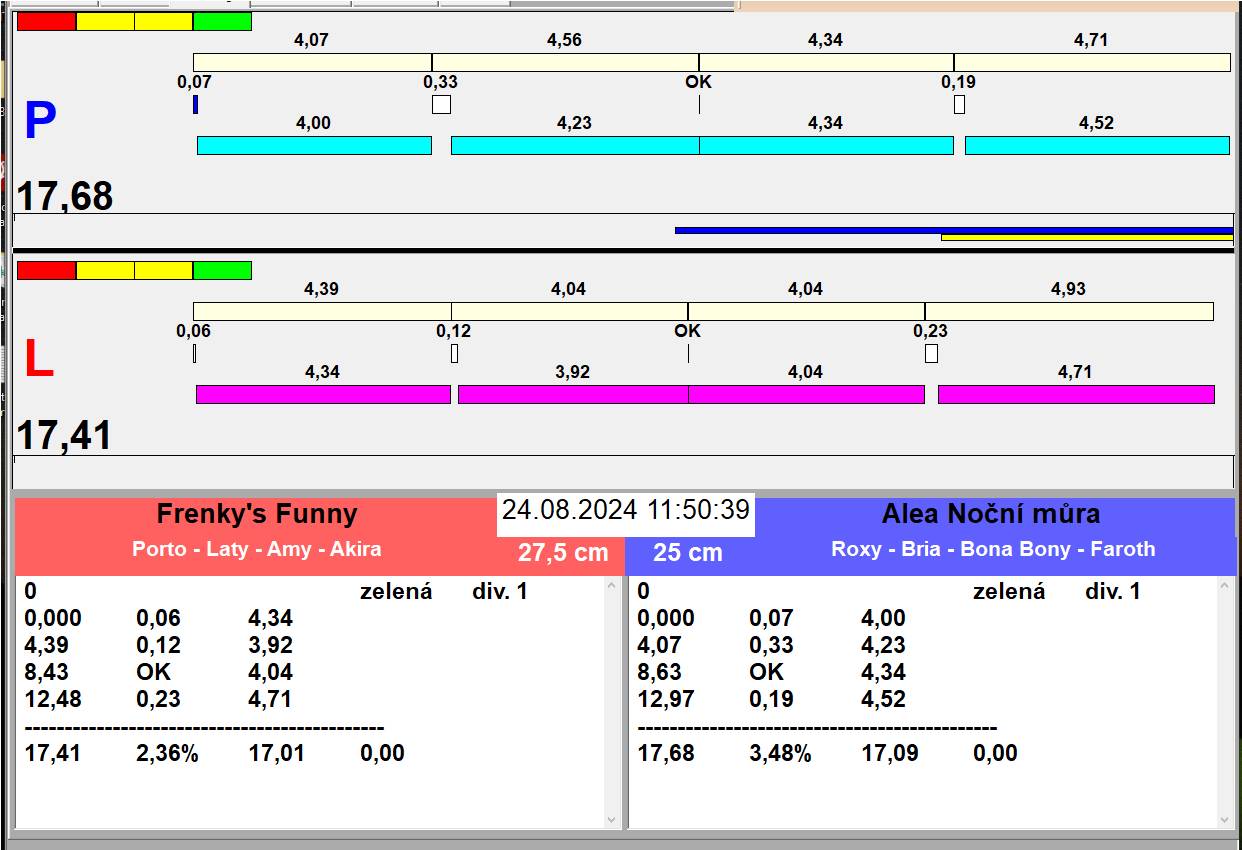Viewport: 1242px width, 850px height.
Task: Select the cyan bar labeled 4,00
Action: coord(314,146)
